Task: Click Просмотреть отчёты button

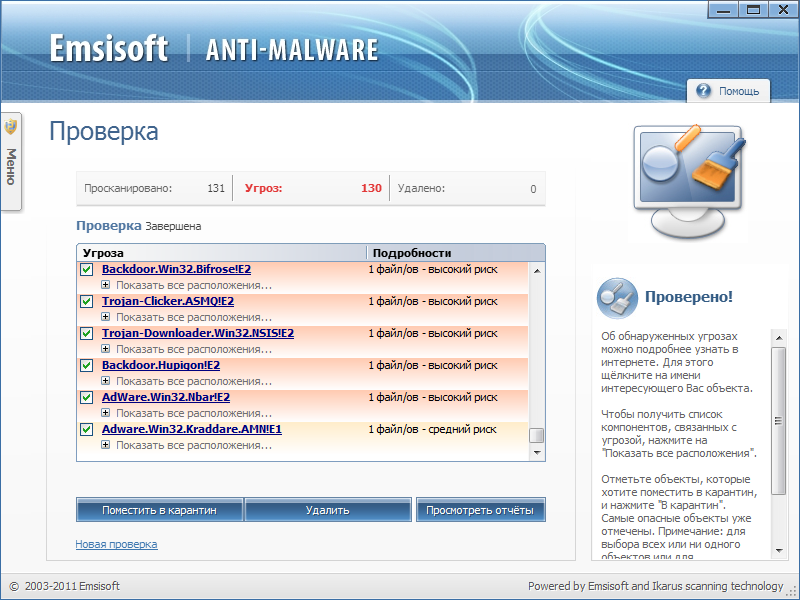Action: (480, 510)
